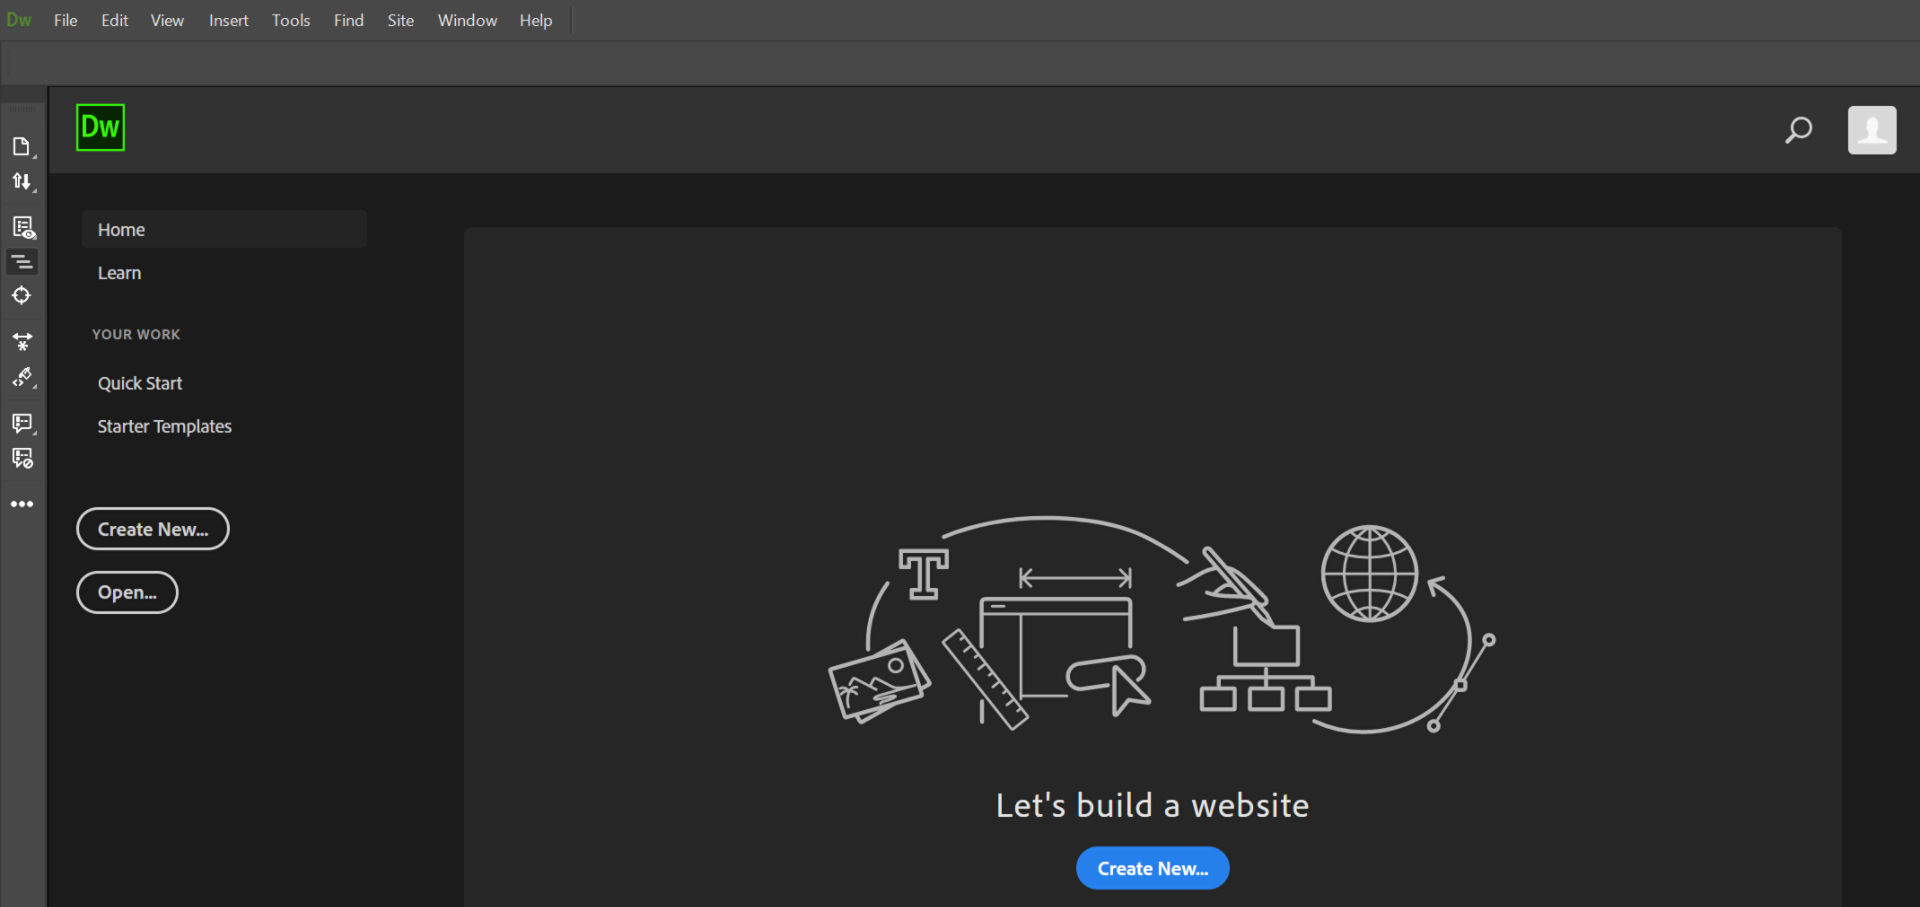Viewport: 1920px width, 907px height.
Task: Open the ellipsis toolbar customization icon
Action: 22,503
